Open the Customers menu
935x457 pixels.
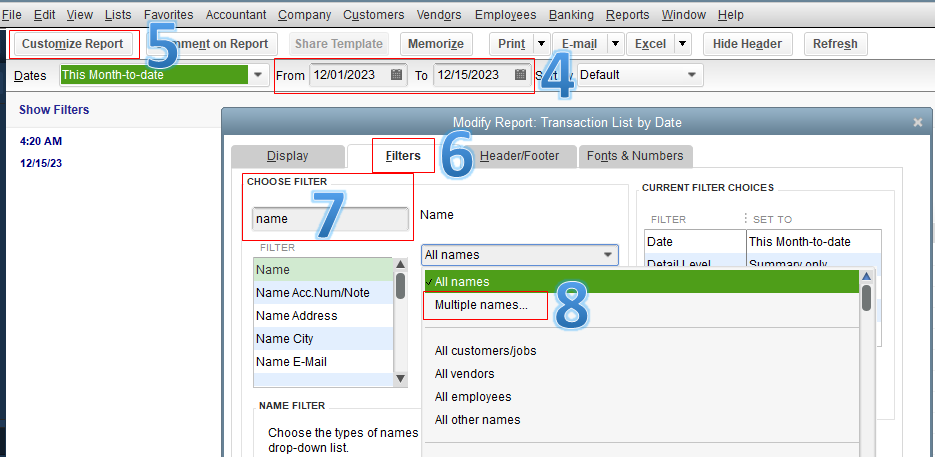click(x=374, y=14)
